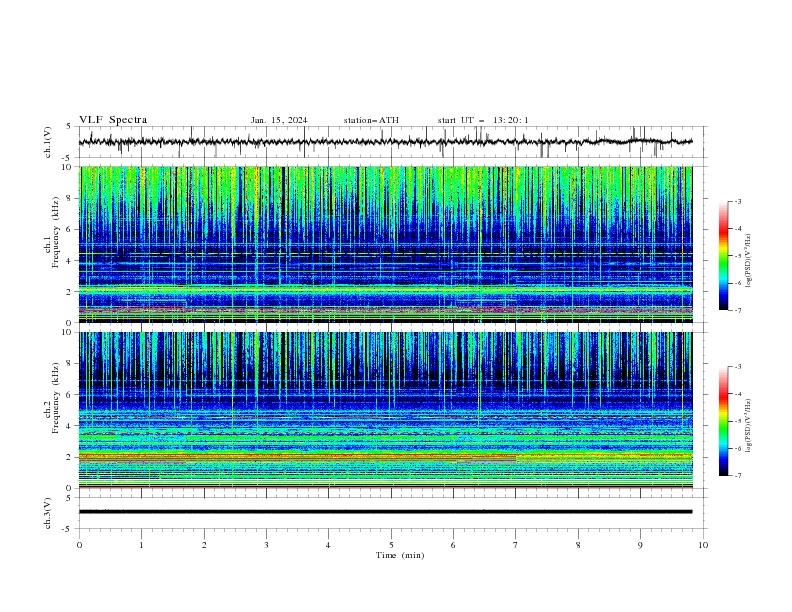
Task: Click the "ch.3(V)" axis label
Action: point(48,513)
